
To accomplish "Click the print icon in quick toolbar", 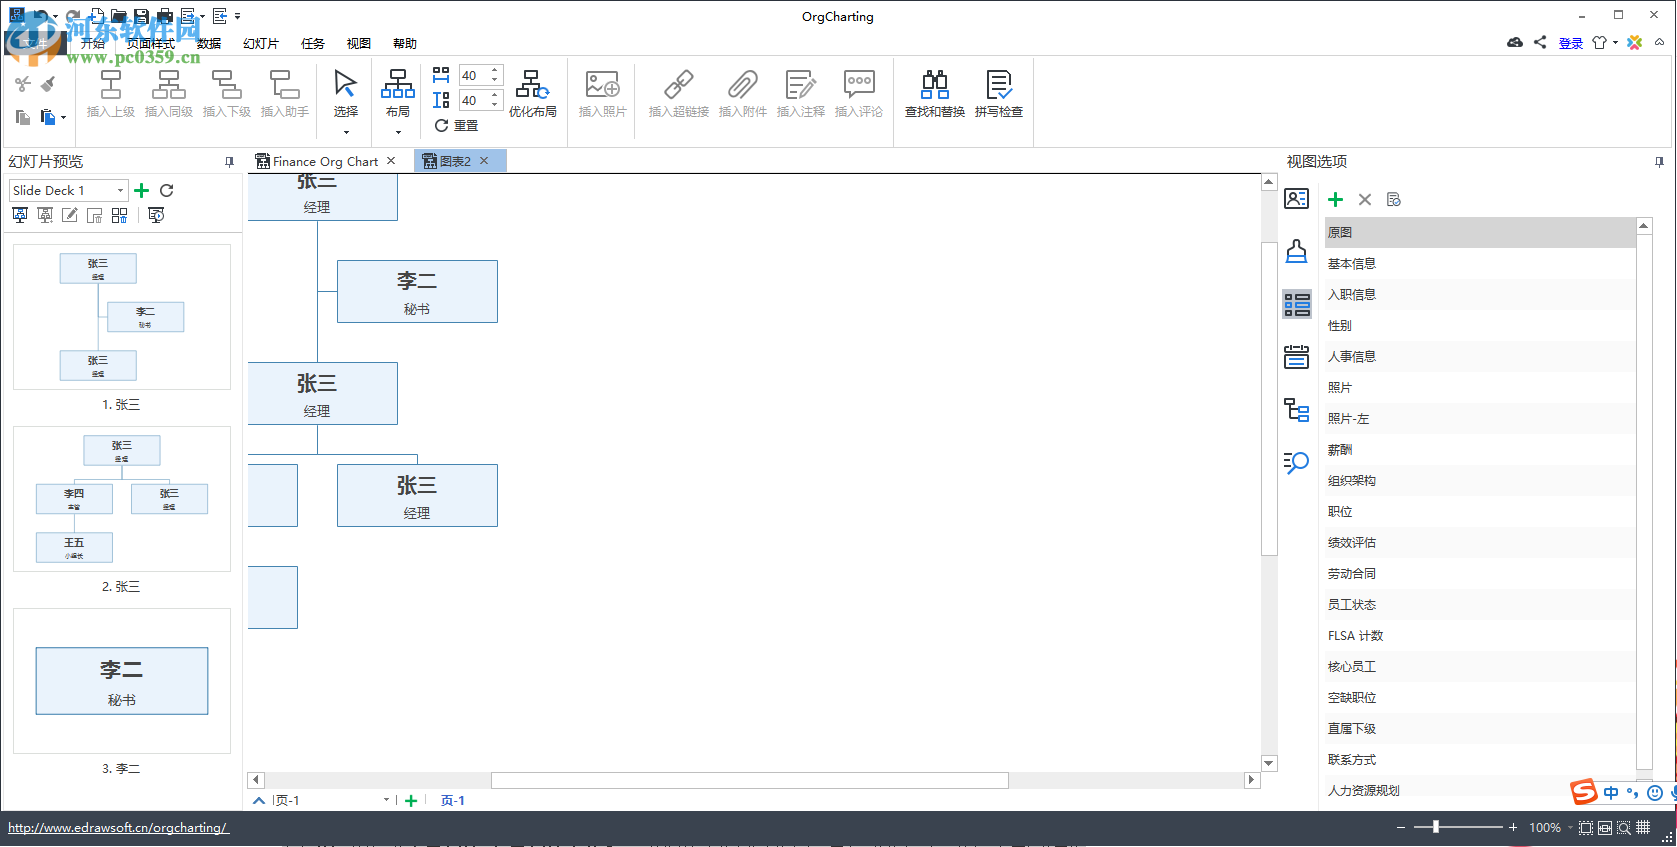I will [x=165, y=16].
